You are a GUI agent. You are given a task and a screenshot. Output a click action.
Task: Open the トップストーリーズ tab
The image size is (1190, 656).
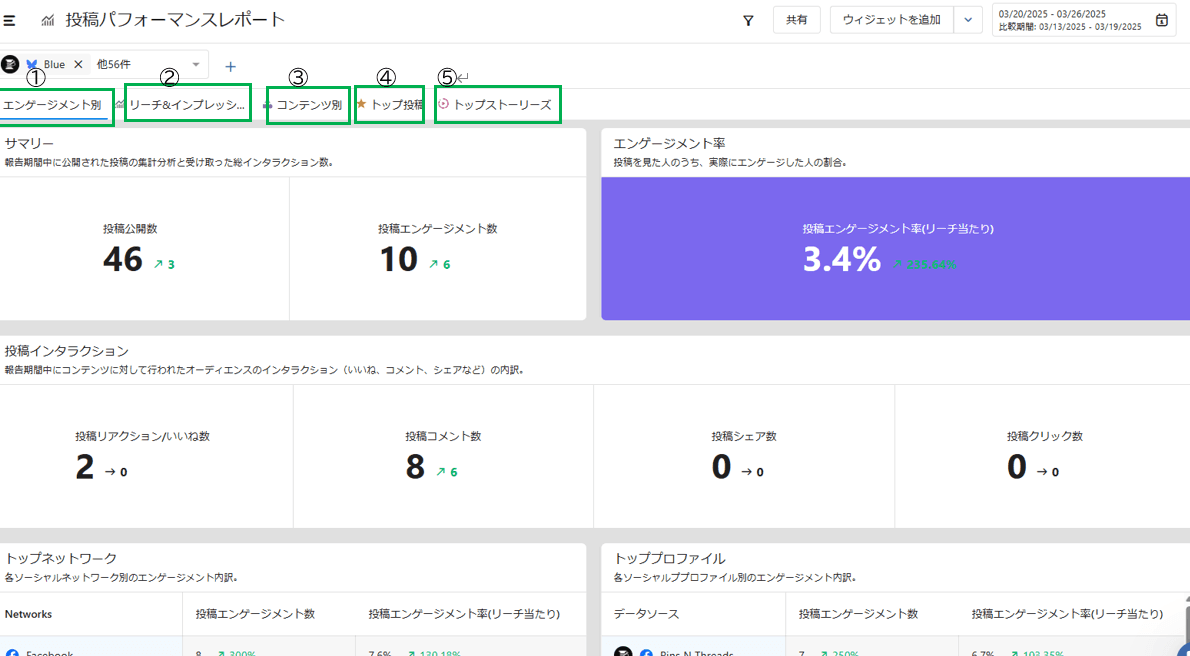pyautogui.click(x=501, y=104)
